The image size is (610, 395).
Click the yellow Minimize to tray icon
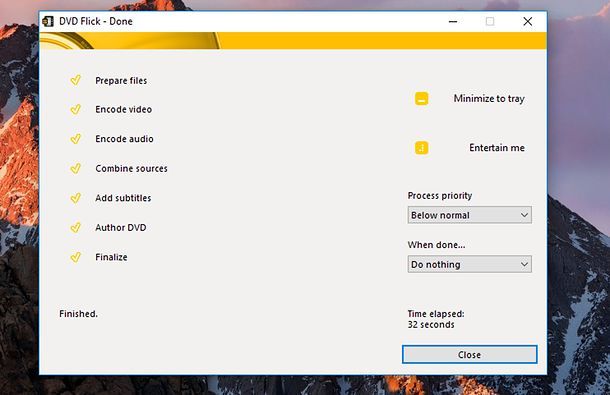click(421, 98)
